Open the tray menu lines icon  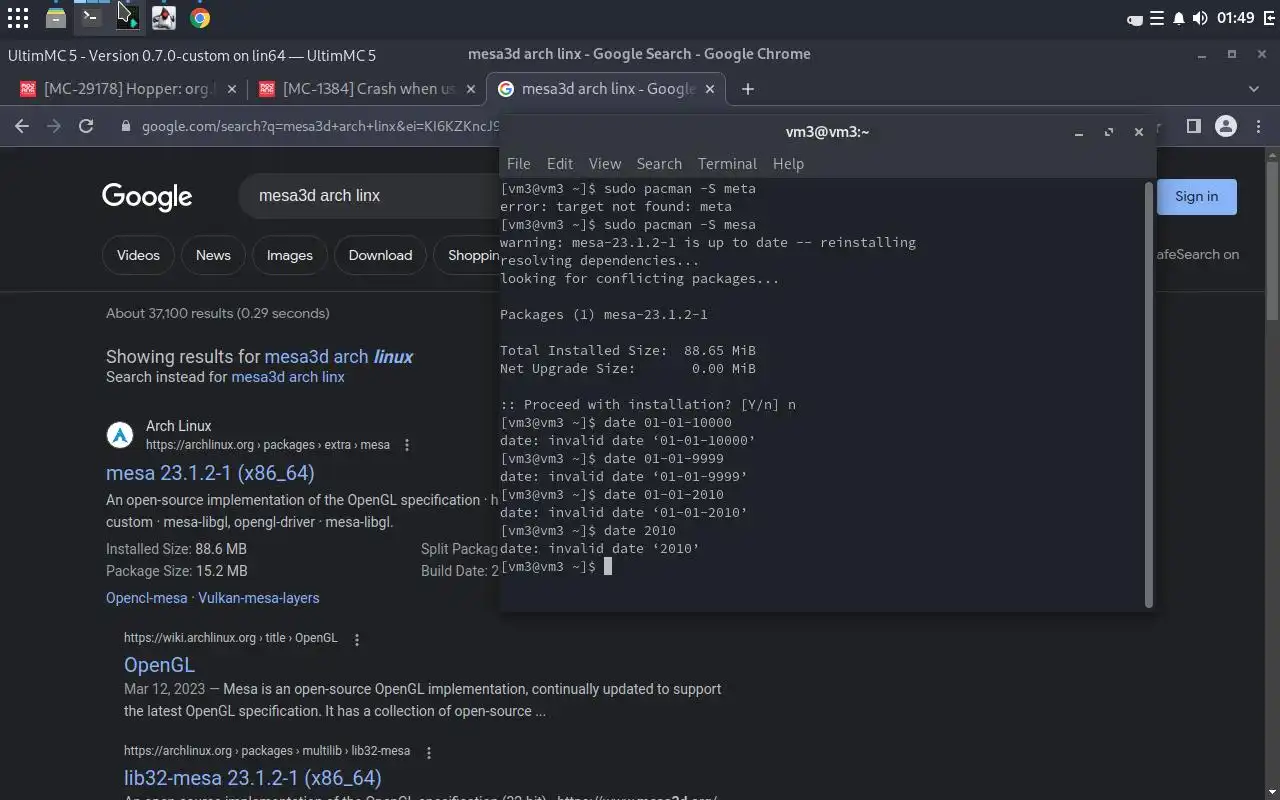[1157, 18]
